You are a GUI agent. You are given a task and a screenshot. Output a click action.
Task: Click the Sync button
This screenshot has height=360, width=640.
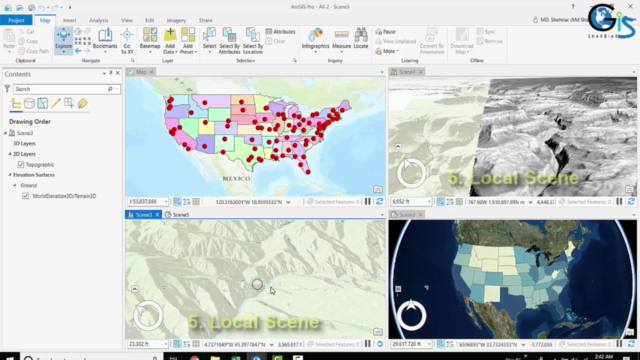[x=486, y=31]
